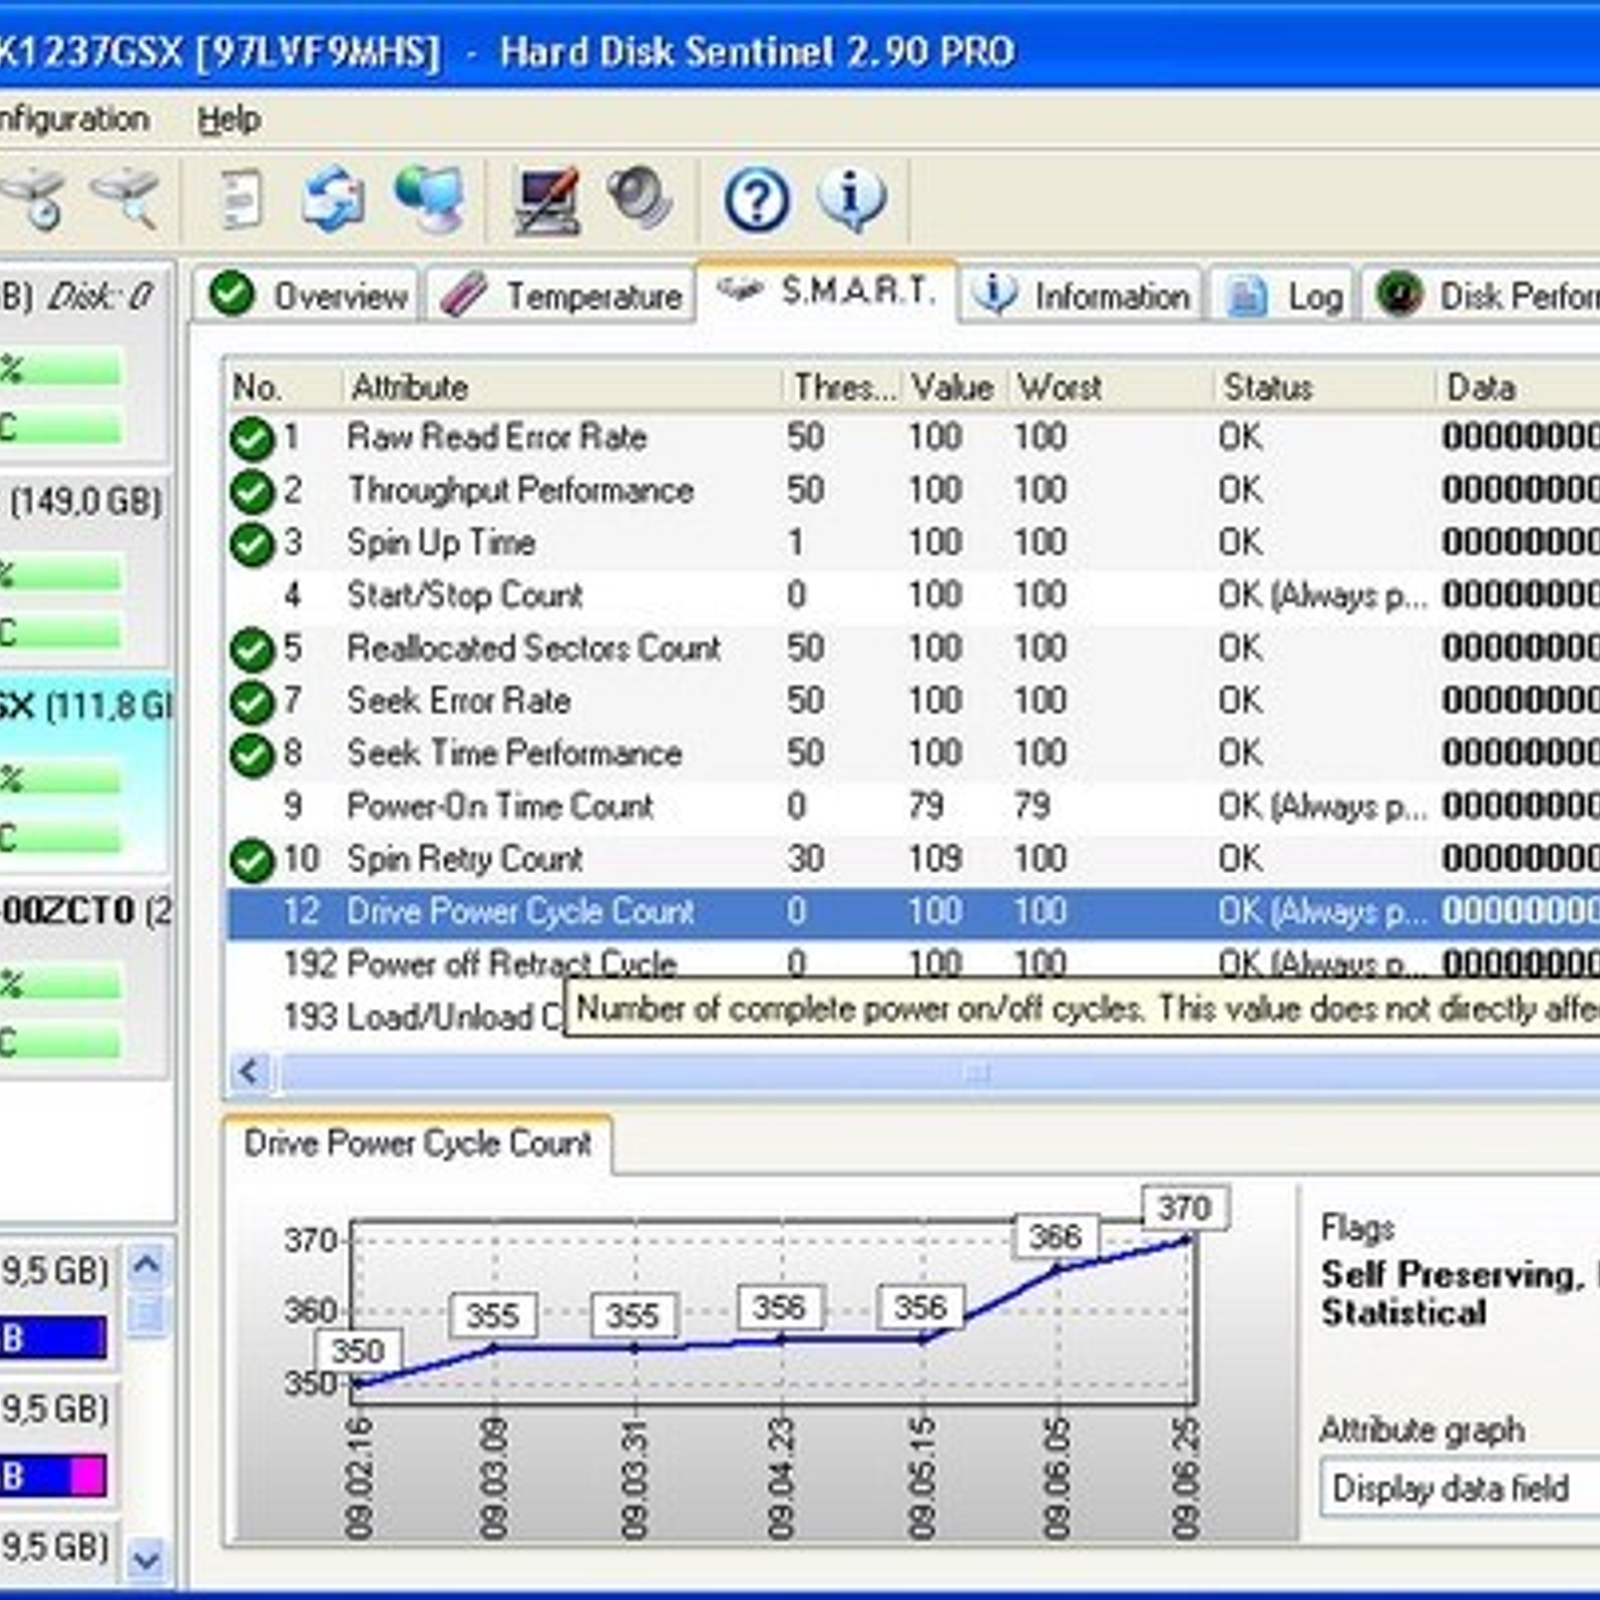Click green check icon for Raw Read Error Rate
Screen dimensions: 1600x1600
(x=252, y=439)
